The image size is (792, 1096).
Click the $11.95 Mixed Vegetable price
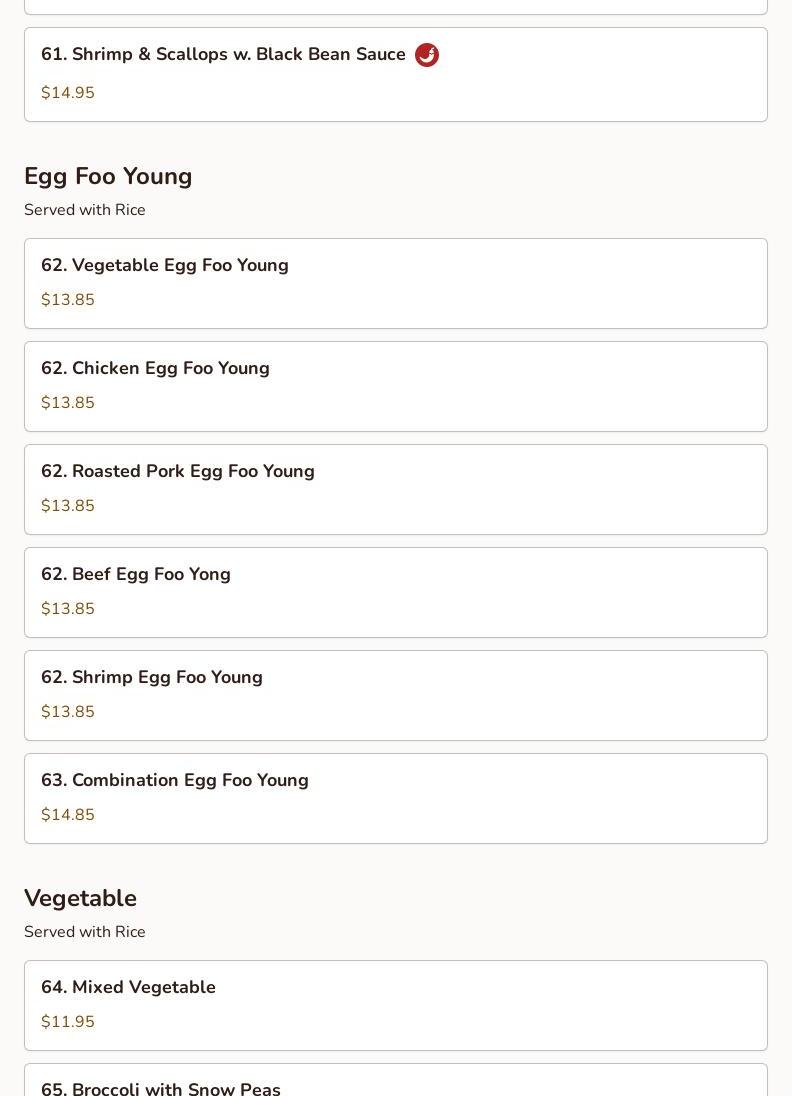pyautogui.click(x=68, y=1022)
